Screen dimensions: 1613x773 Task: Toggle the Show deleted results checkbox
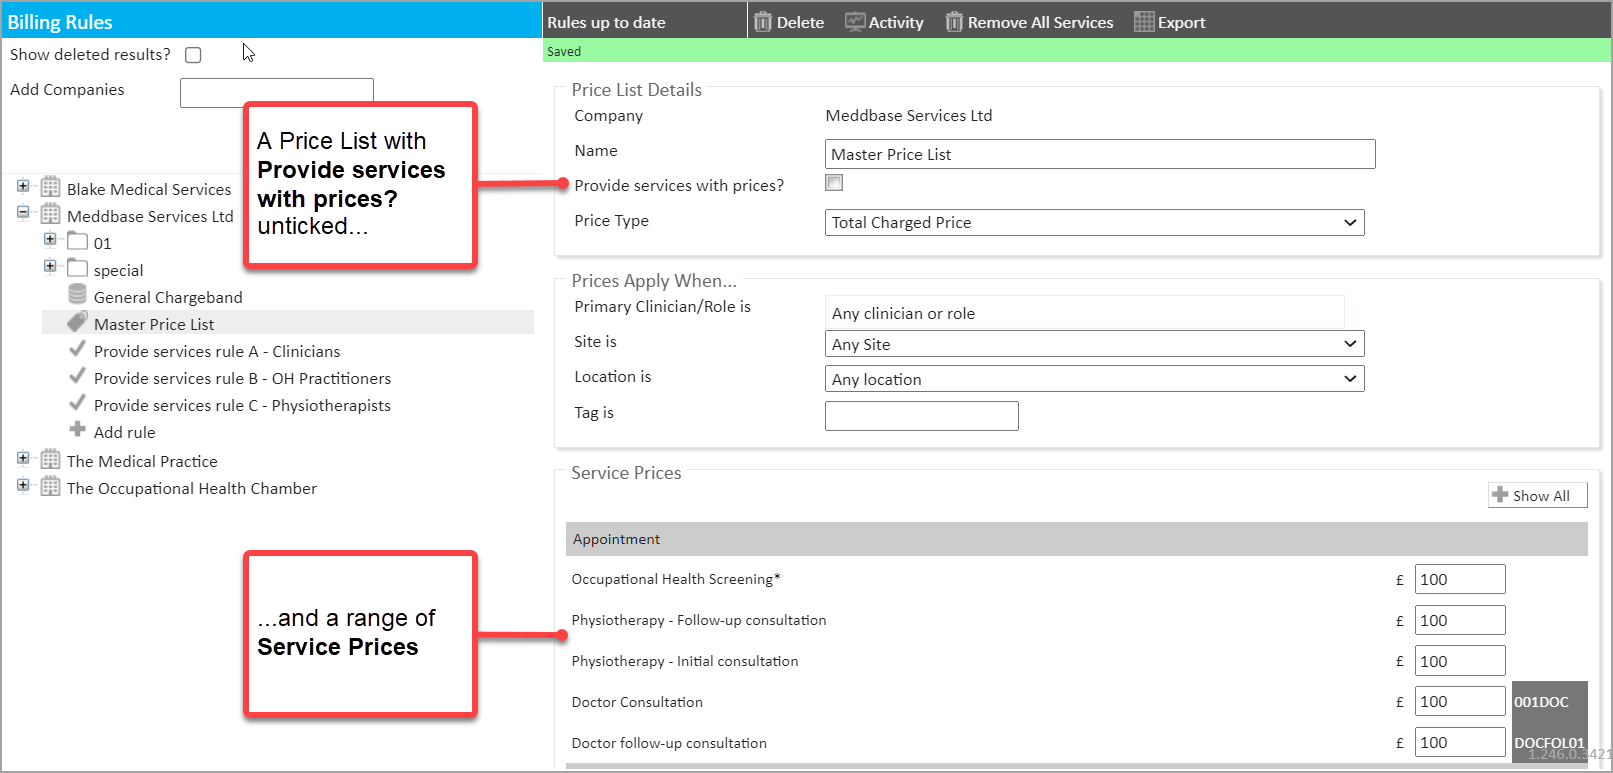193,55
